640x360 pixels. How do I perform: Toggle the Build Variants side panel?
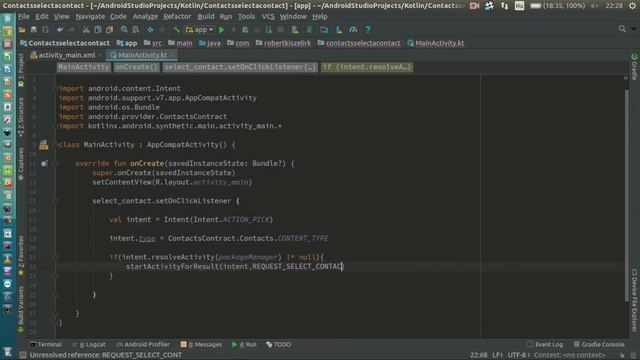coord(21,309)
